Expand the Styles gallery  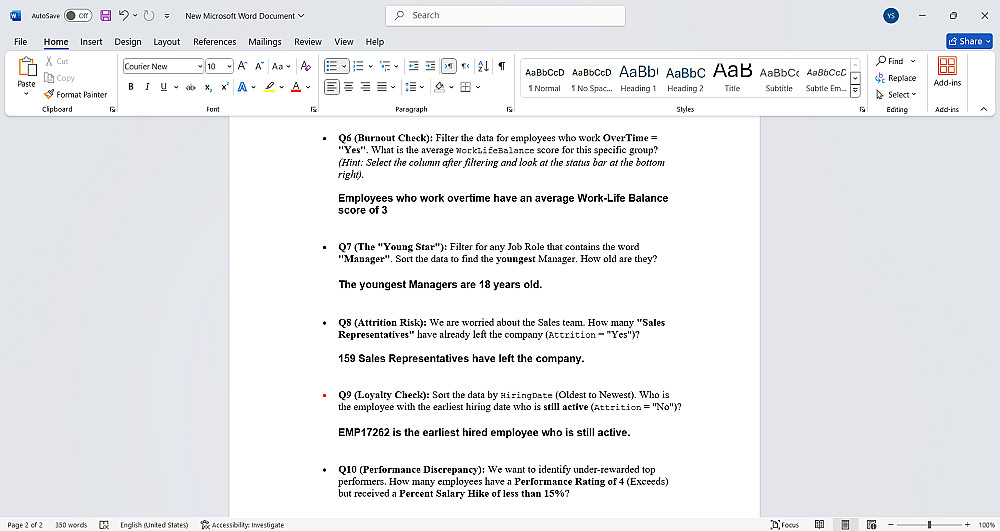pos(856,92)
